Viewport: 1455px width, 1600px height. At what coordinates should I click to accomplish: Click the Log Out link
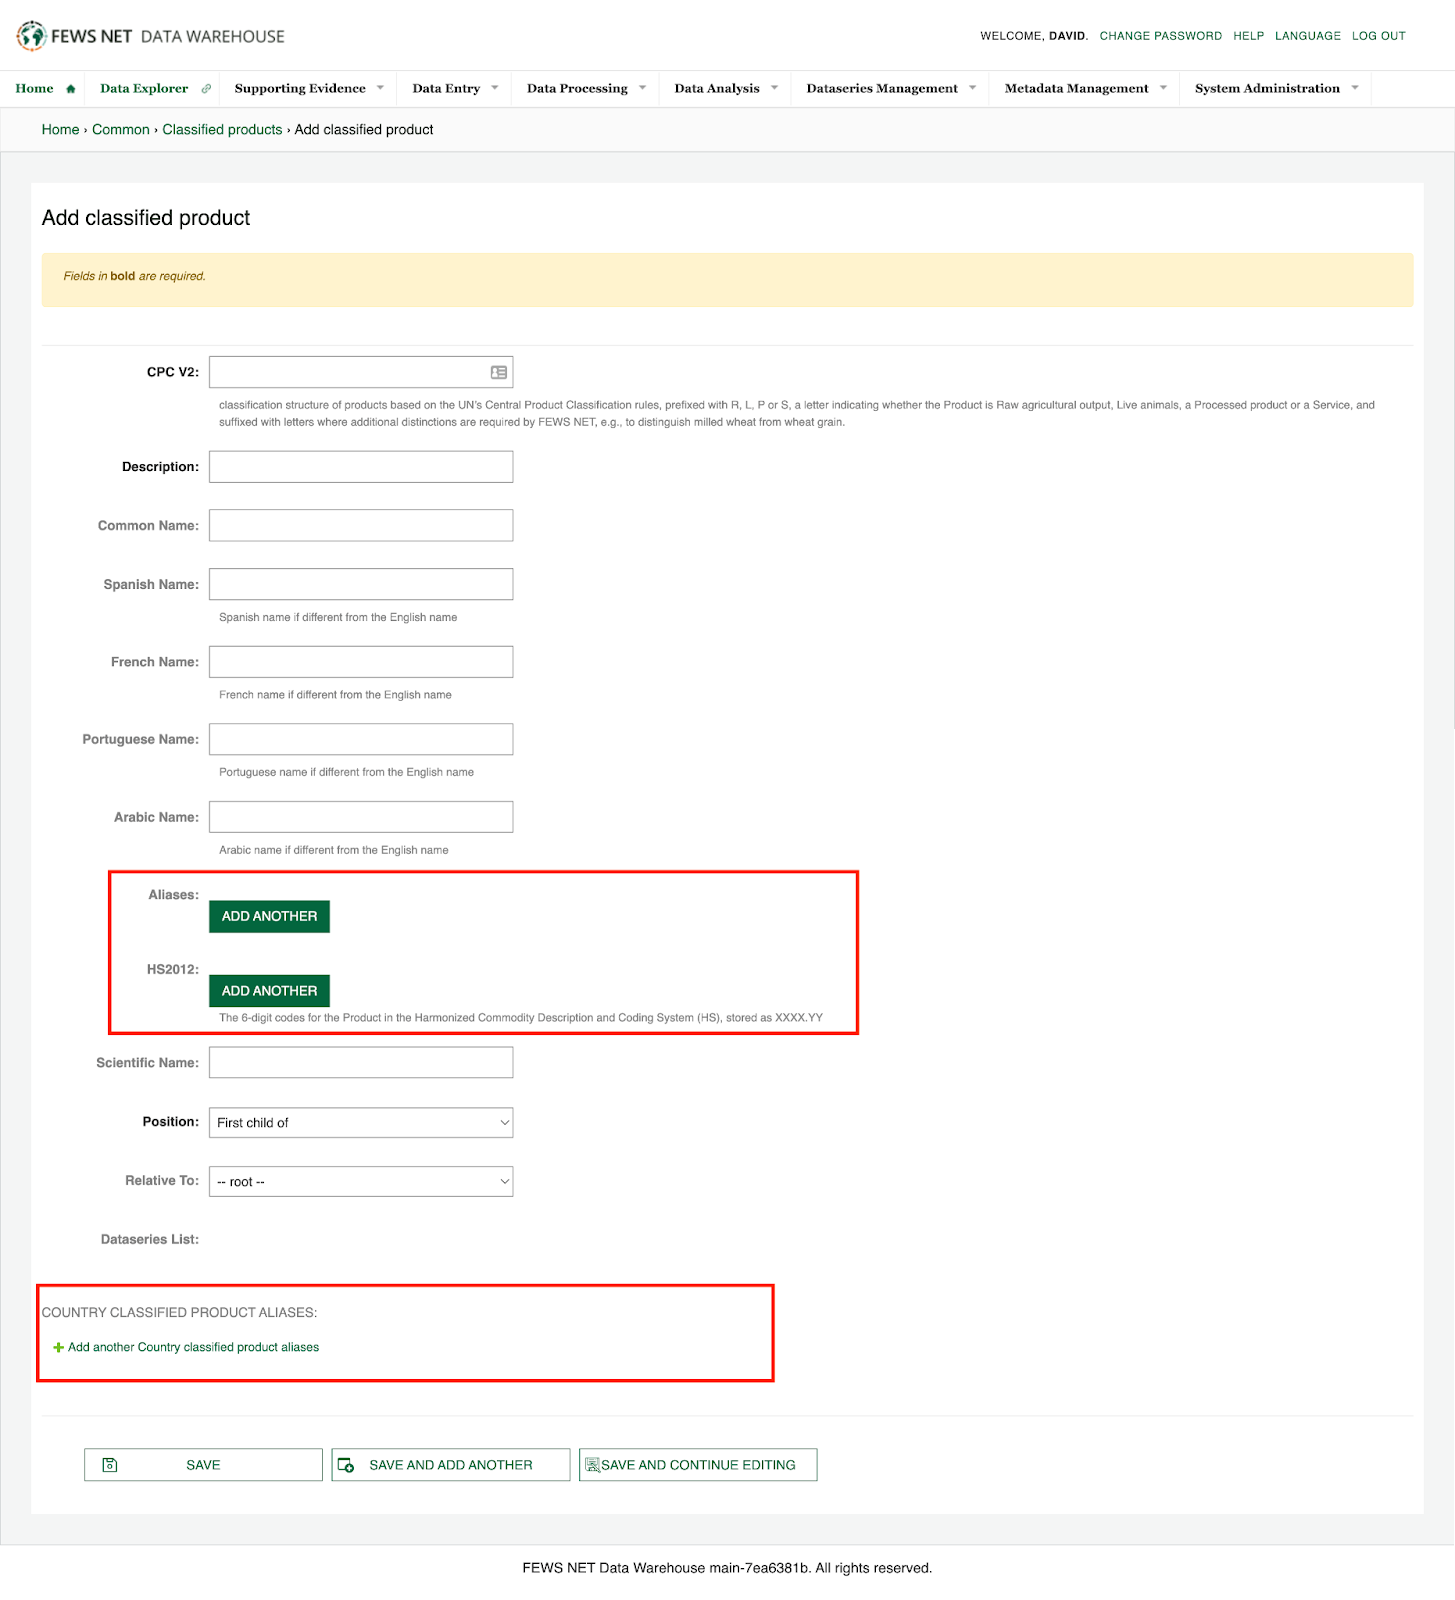tap(1378, 36)
